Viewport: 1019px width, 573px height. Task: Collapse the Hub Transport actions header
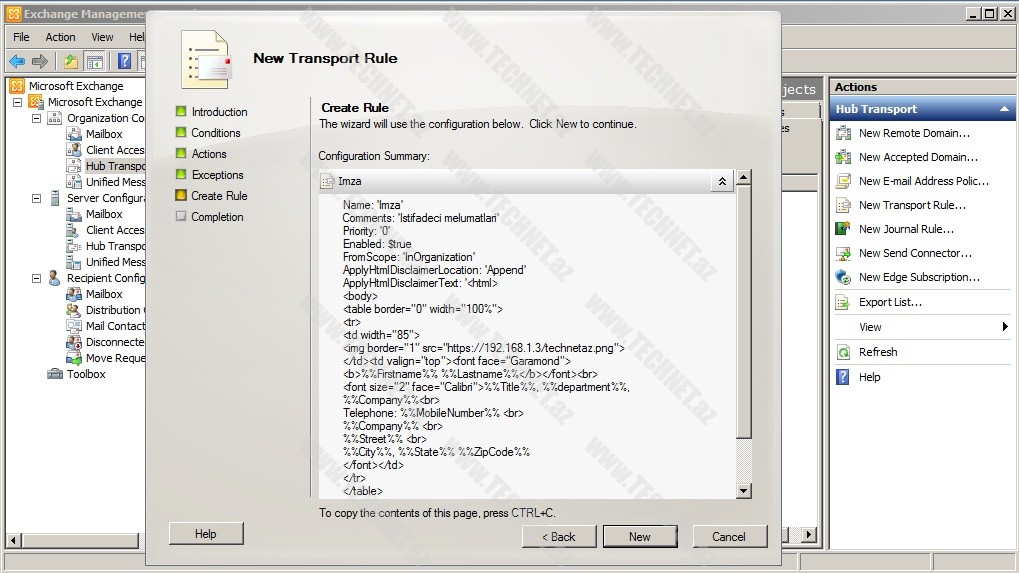[1004, 109]
